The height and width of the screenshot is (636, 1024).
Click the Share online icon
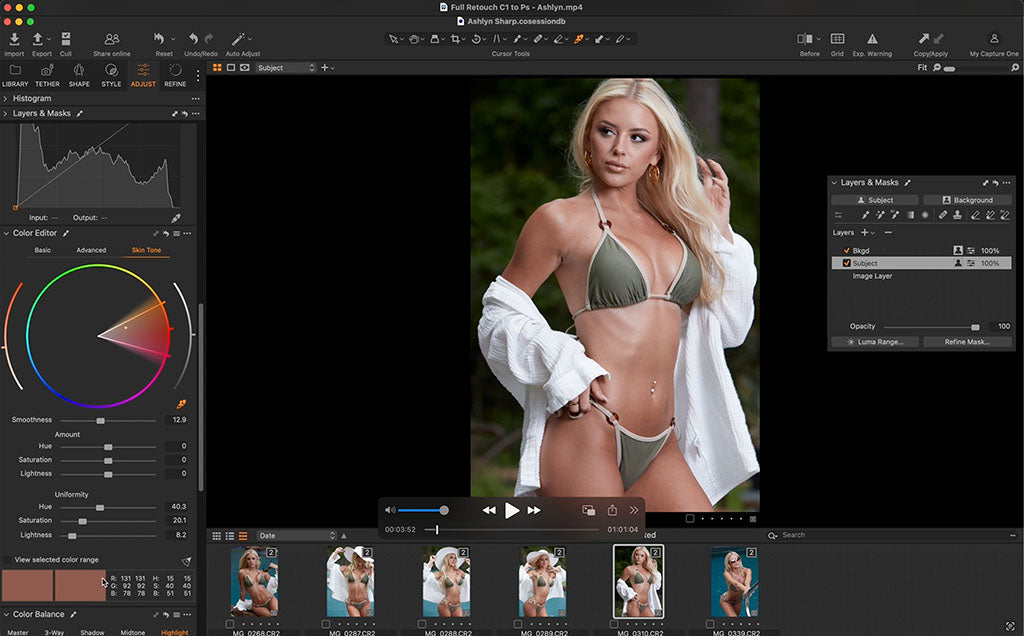(112, 39)
